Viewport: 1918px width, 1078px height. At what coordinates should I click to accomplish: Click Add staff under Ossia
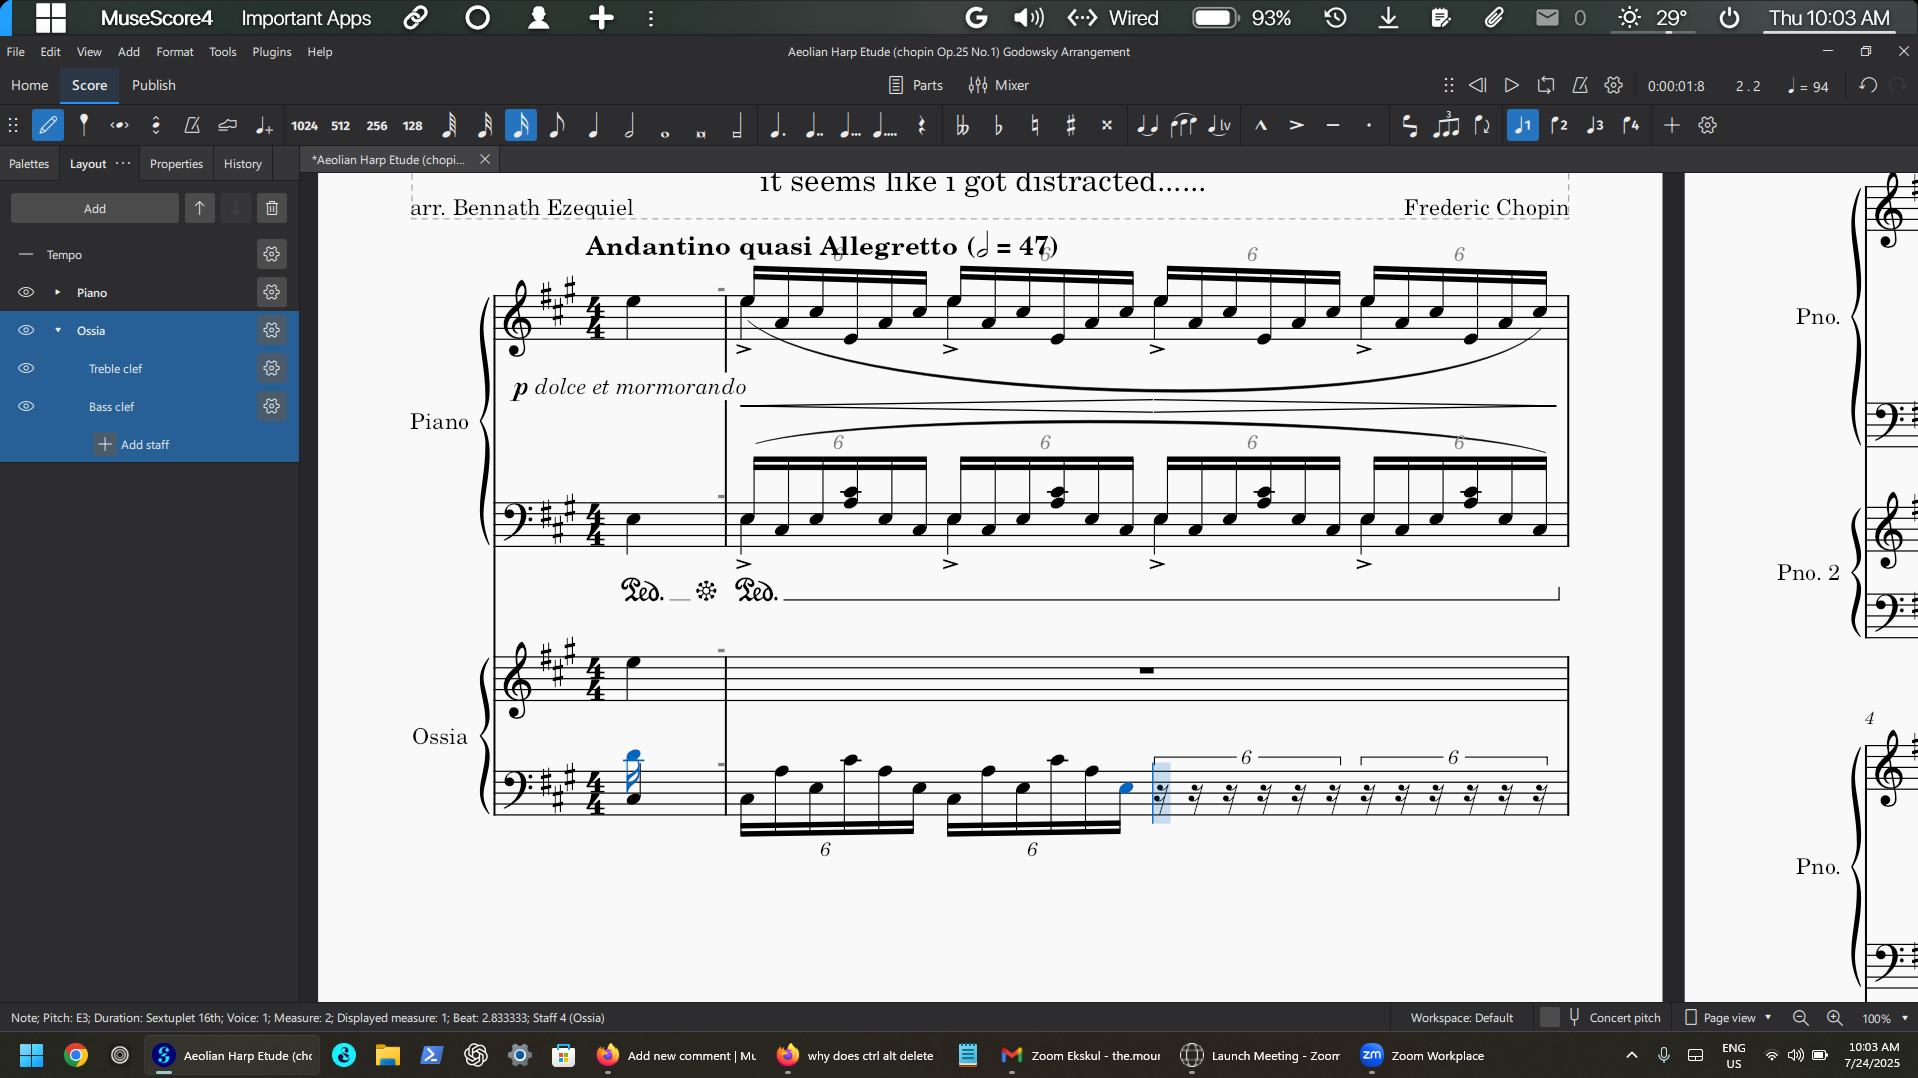point(133,445)
